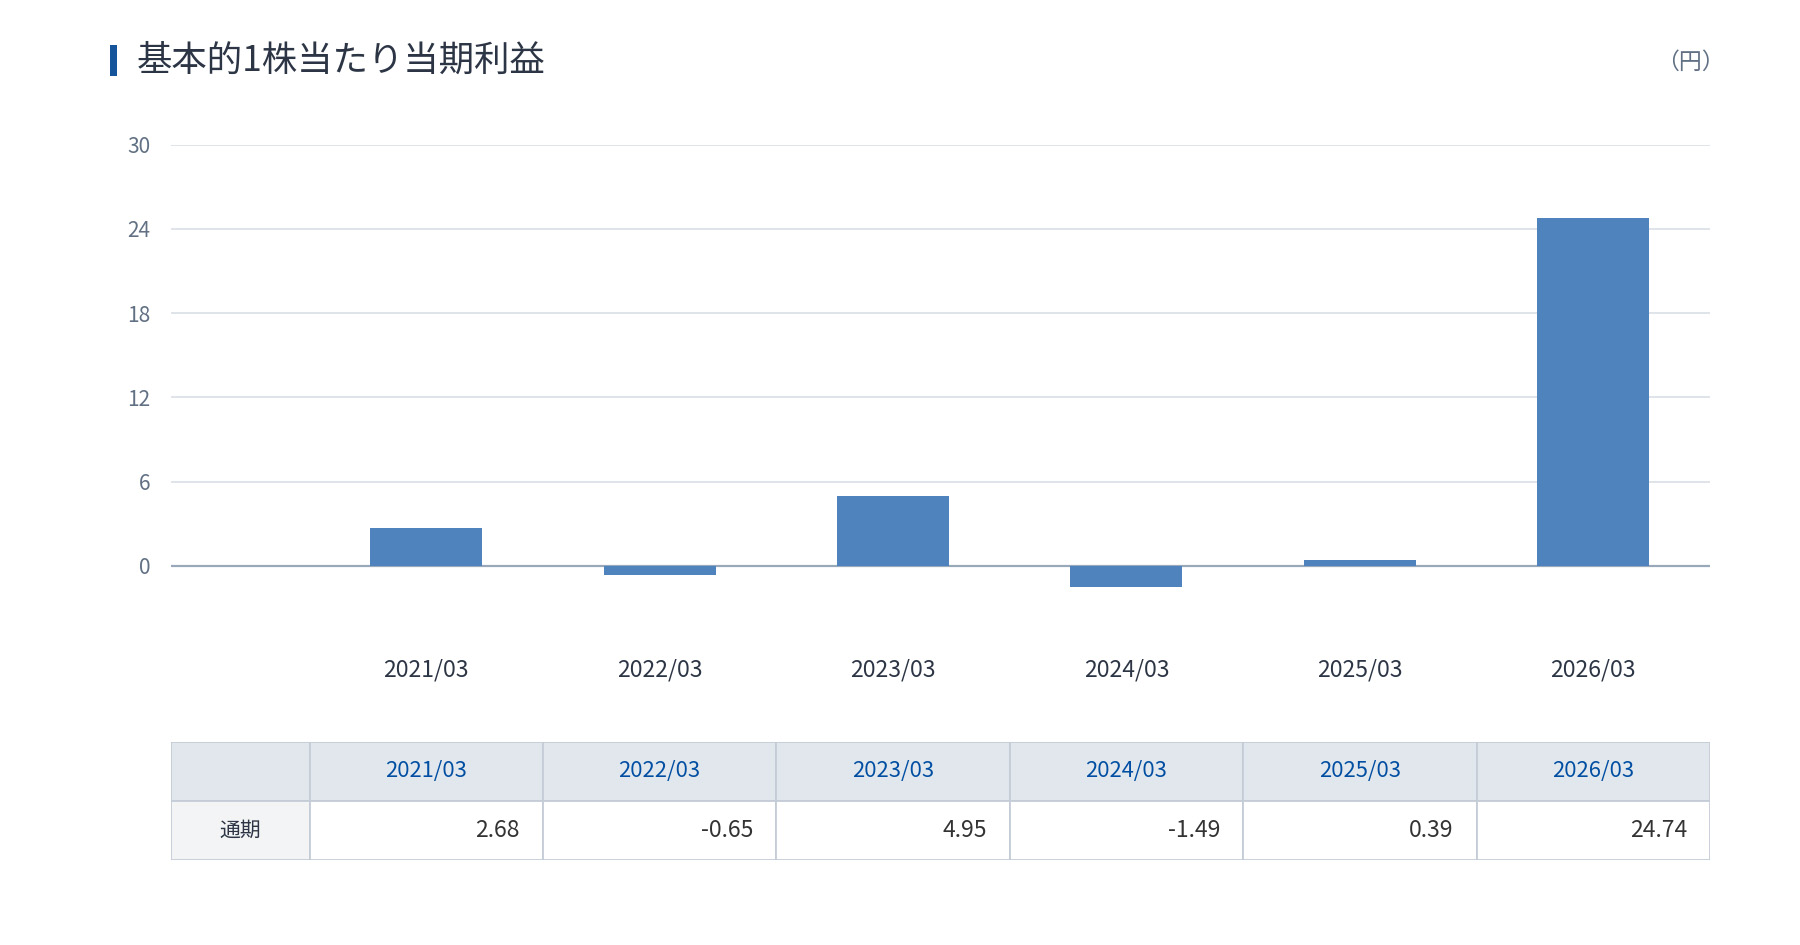Click x-axis label 2023/03 under chart
The width and height of the screenshot is (1800, 945).
893,669
